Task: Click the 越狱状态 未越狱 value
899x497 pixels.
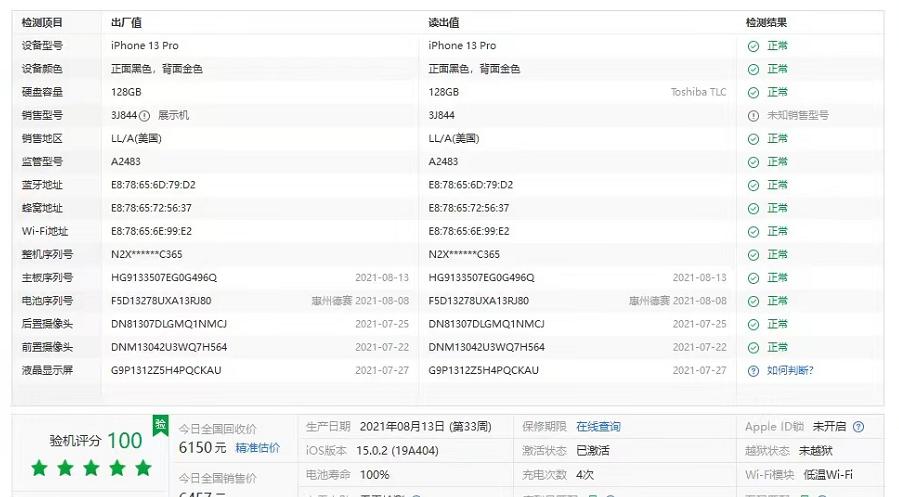Action: coord(815,451)
